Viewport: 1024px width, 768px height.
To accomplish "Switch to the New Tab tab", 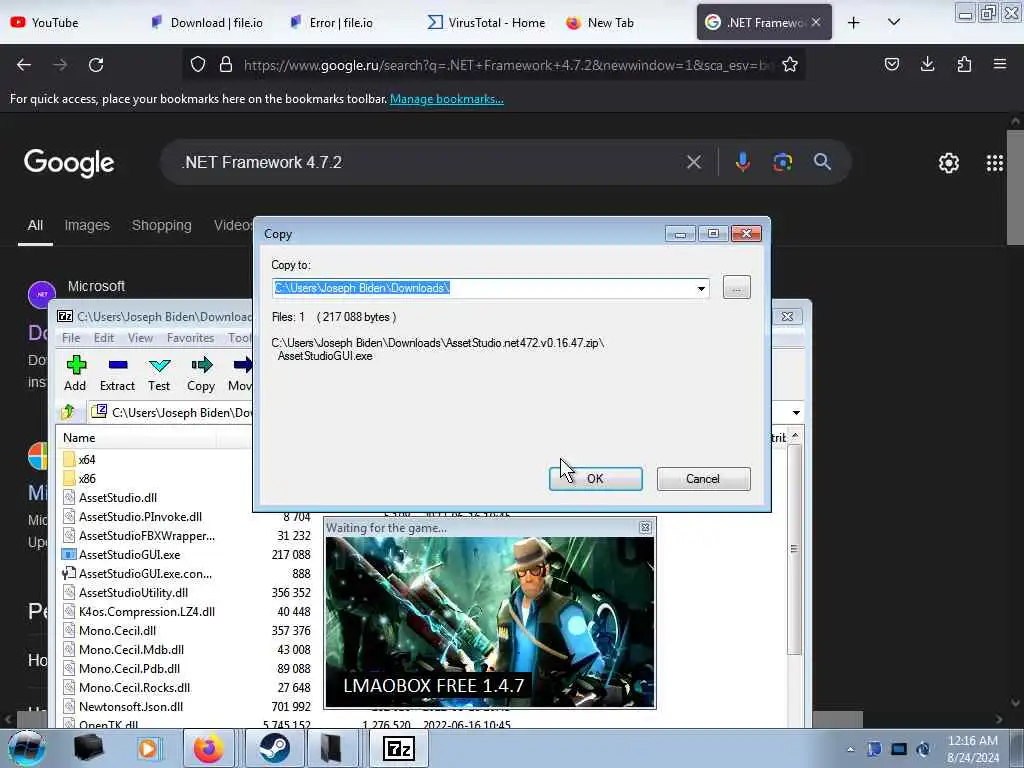I will tap(600, 23).
